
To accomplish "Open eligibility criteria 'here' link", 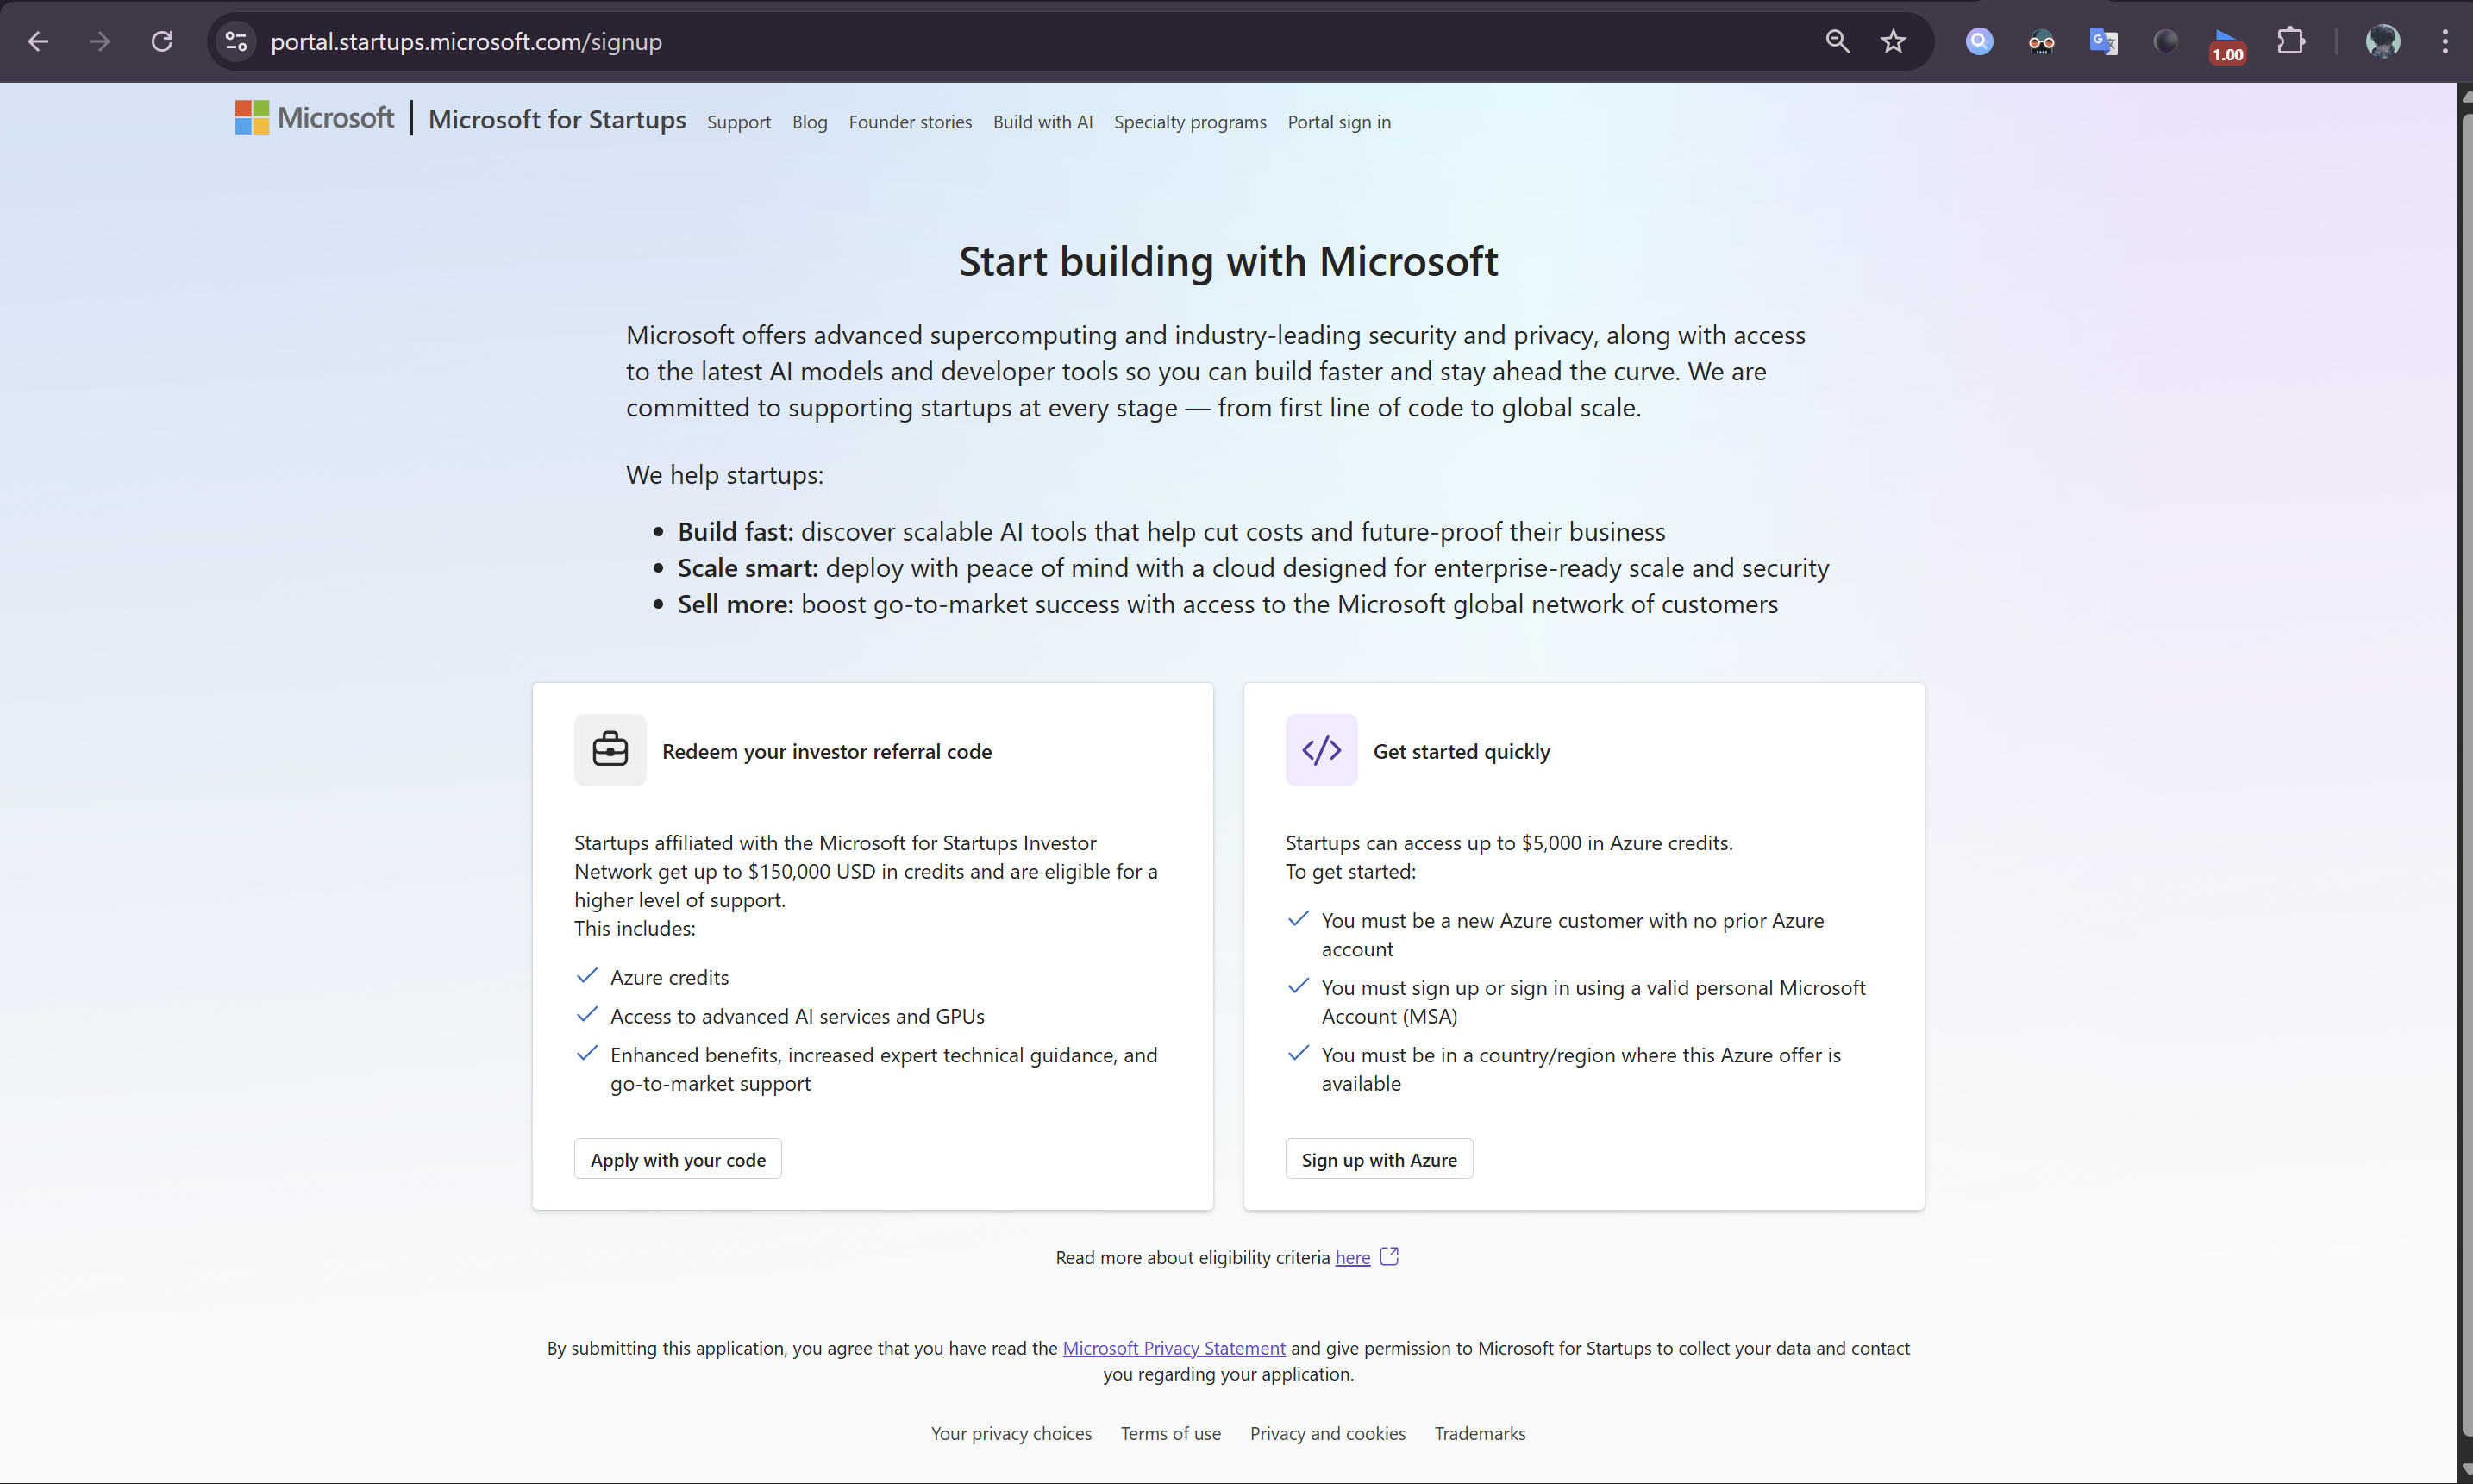I will coord(1353,1257).
